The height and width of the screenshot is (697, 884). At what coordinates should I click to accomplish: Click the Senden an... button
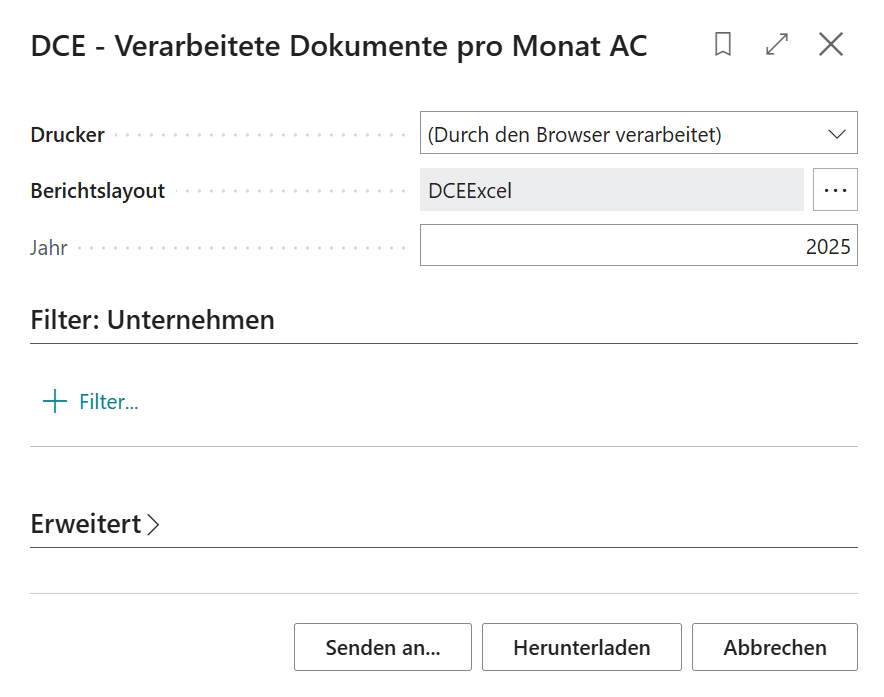pyautogui.click(x=382, y=647)
